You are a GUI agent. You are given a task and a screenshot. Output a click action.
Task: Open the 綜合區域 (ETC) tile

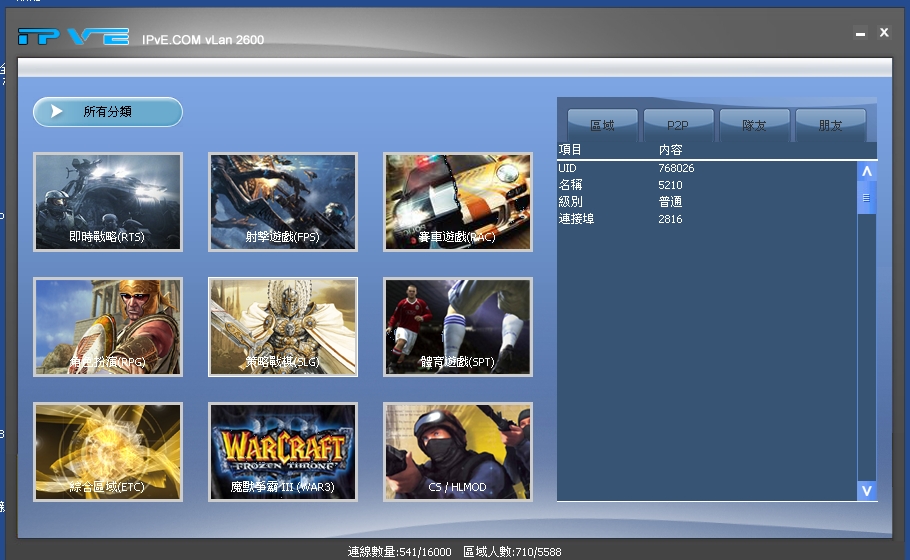[108, 452]
